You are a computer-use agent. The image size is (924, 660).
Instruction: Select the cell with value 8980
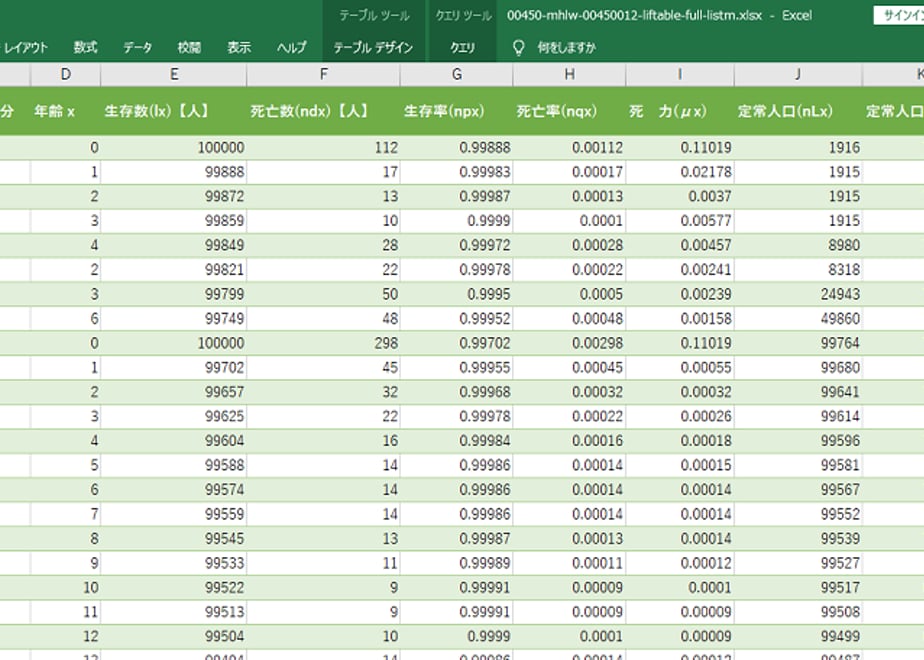point(798,245)
